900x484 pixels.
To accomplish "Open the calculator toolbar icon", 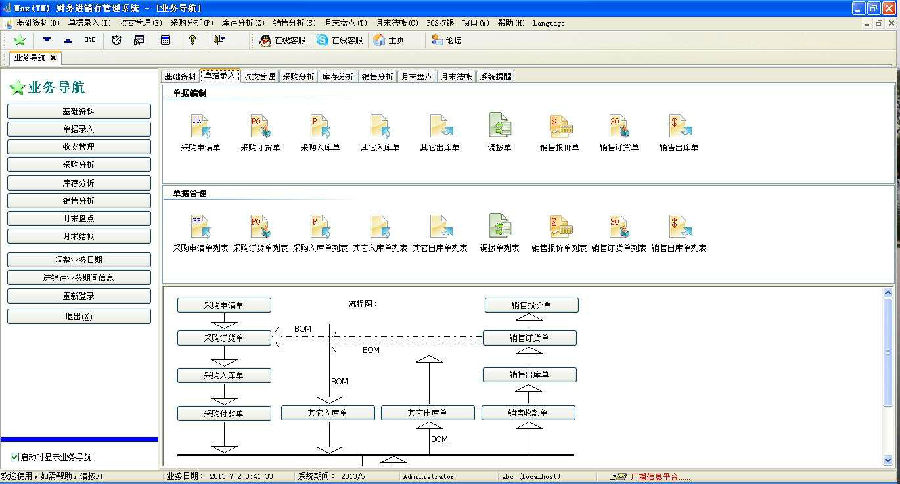I will [165, 40].
